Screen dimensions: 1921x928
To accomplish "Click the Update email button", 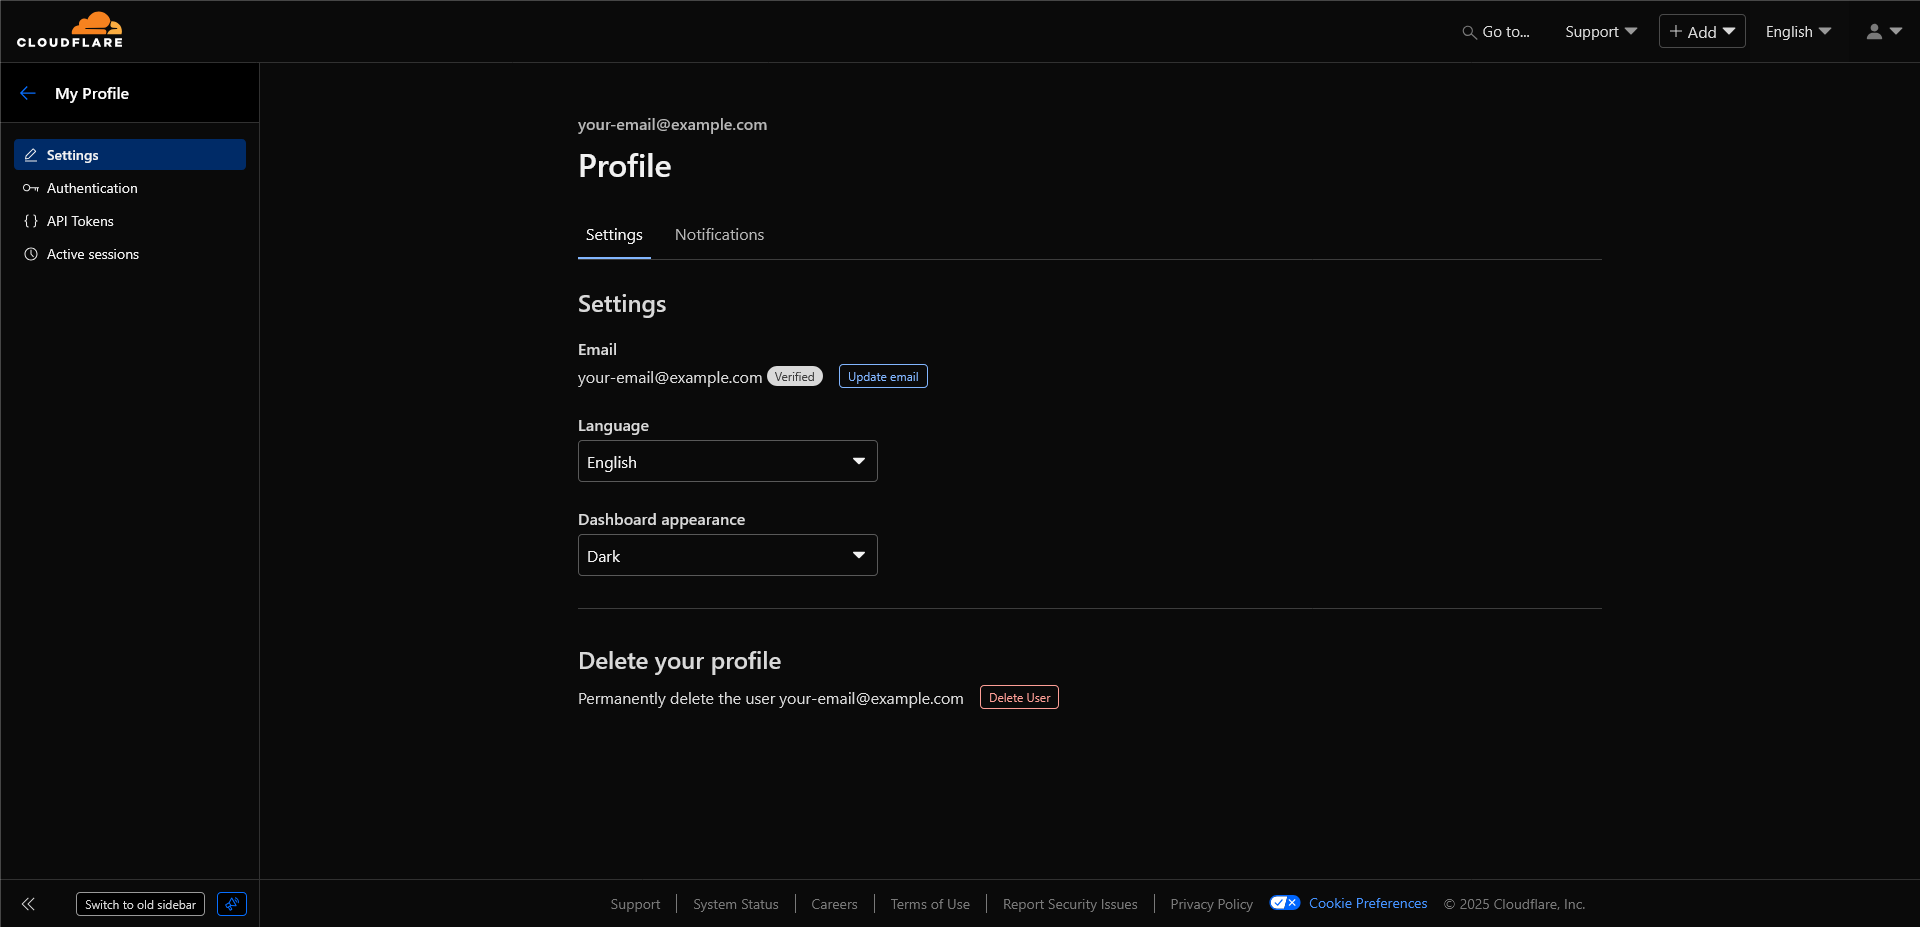I will tap(883, 377).
